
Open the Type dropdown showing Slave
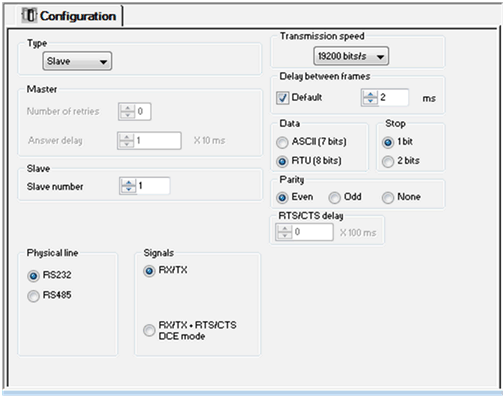tap(77, 61)
